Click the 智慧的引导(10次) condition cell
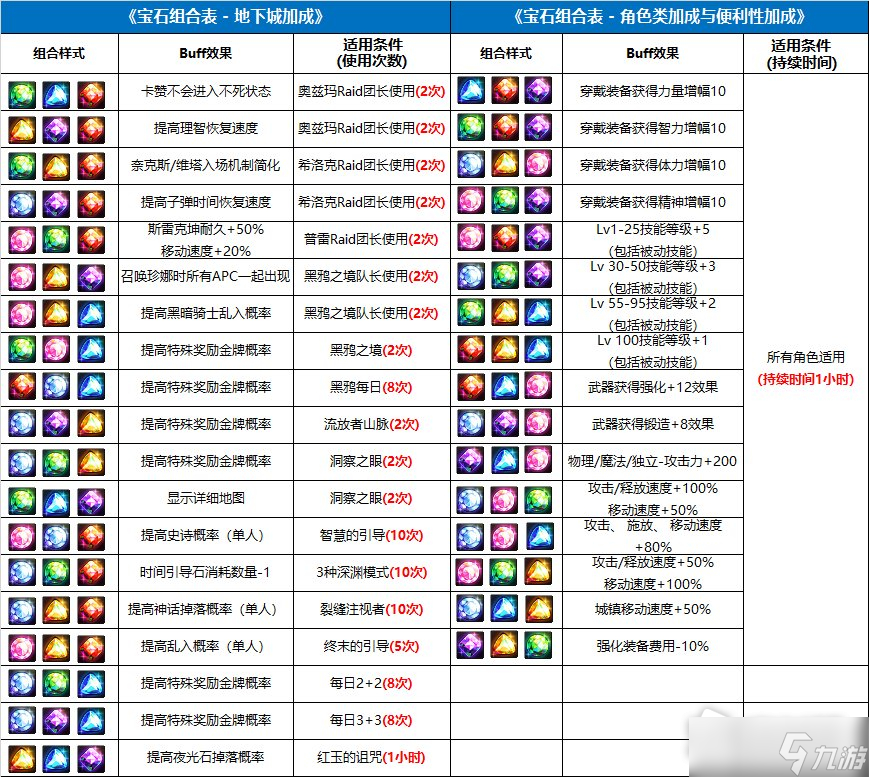The width and height of the screenshot is (869, 777). point(371,535)
